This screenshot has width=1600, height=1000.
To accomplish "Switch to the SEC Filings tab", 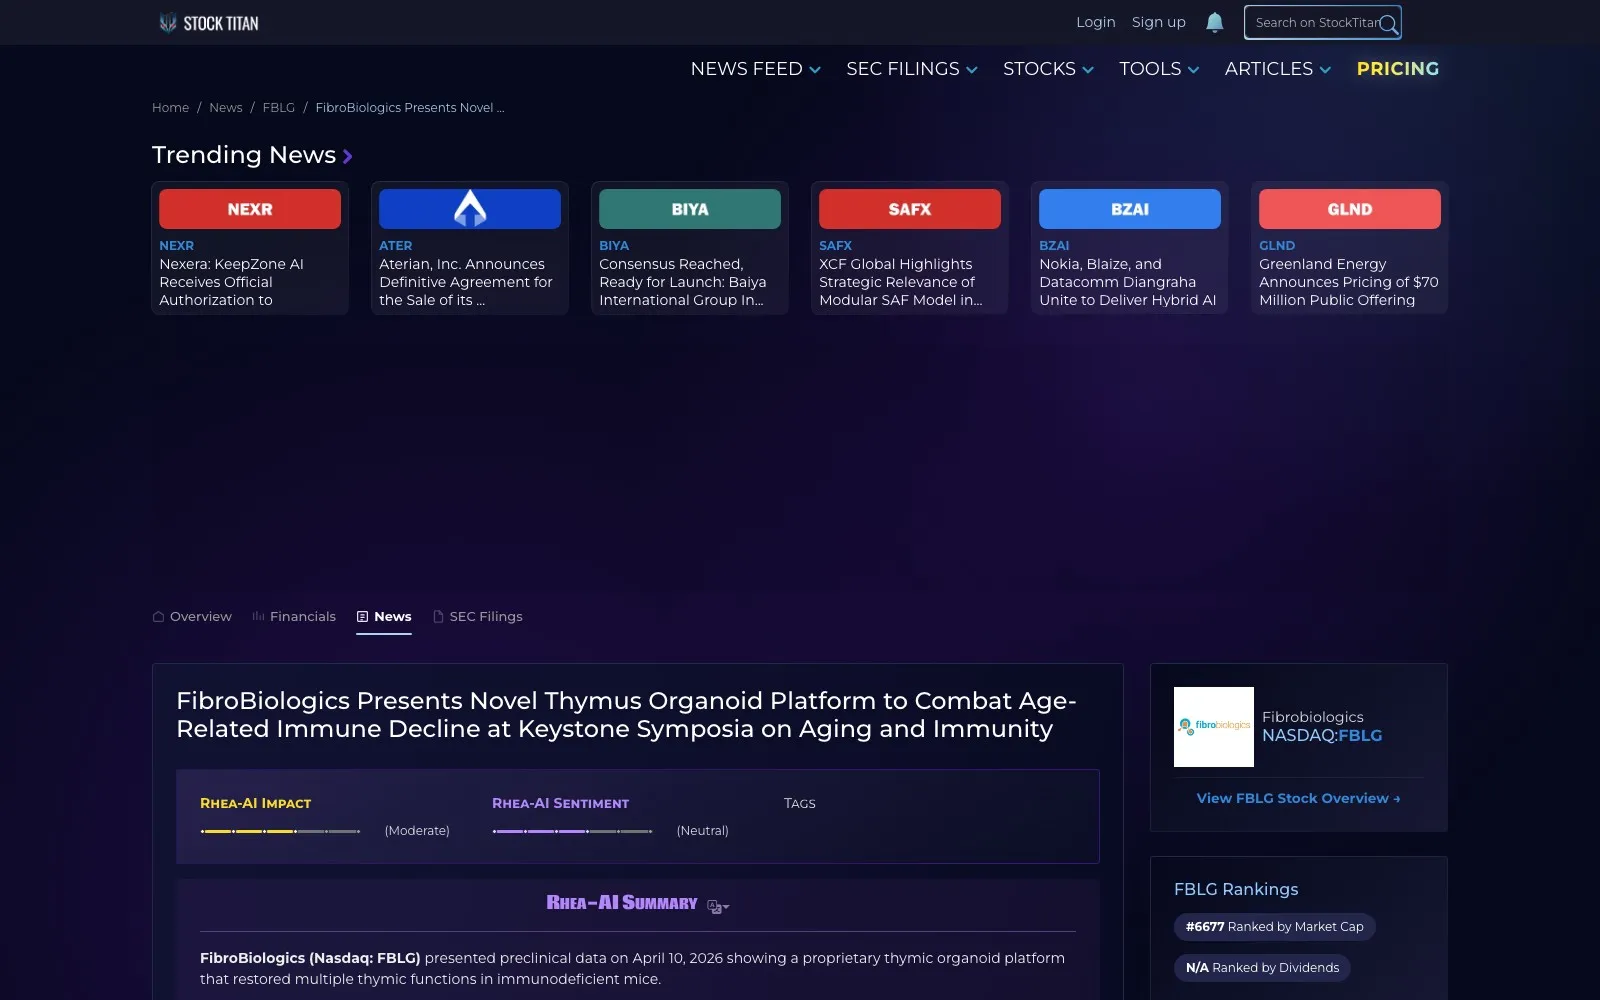I will click(x=478, y=617).
